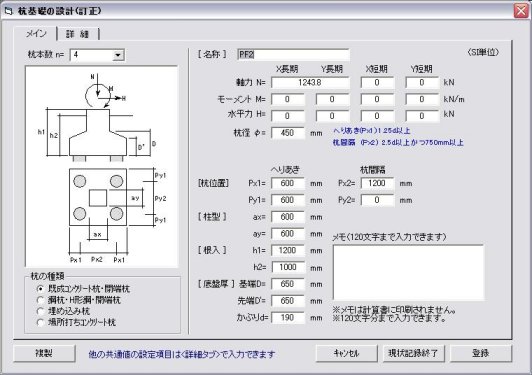532x375 pixels.
Task: Click 水平力 H Y長期 field
Action: click(x=332, y=116)
